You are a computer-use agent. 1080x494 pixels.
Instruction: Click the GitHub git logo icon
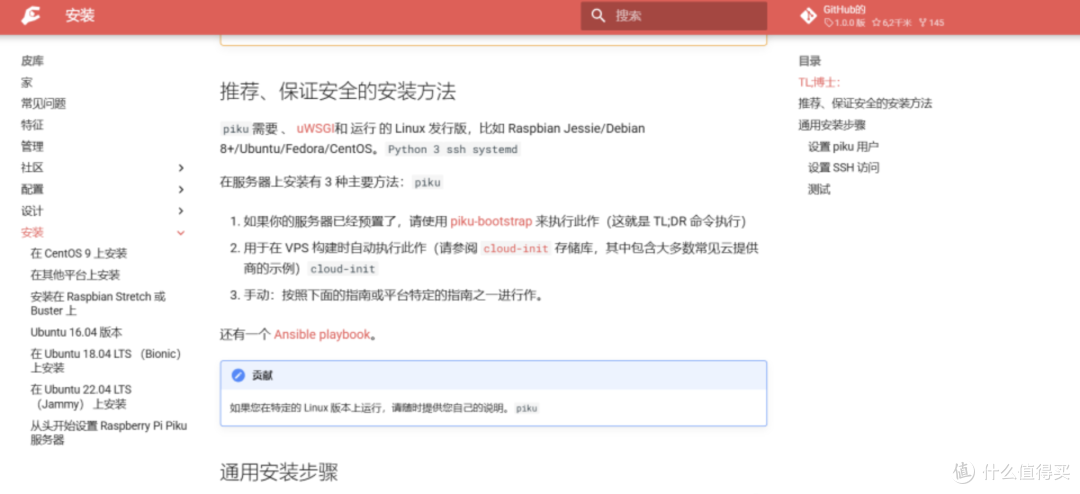tap(808, 16)
